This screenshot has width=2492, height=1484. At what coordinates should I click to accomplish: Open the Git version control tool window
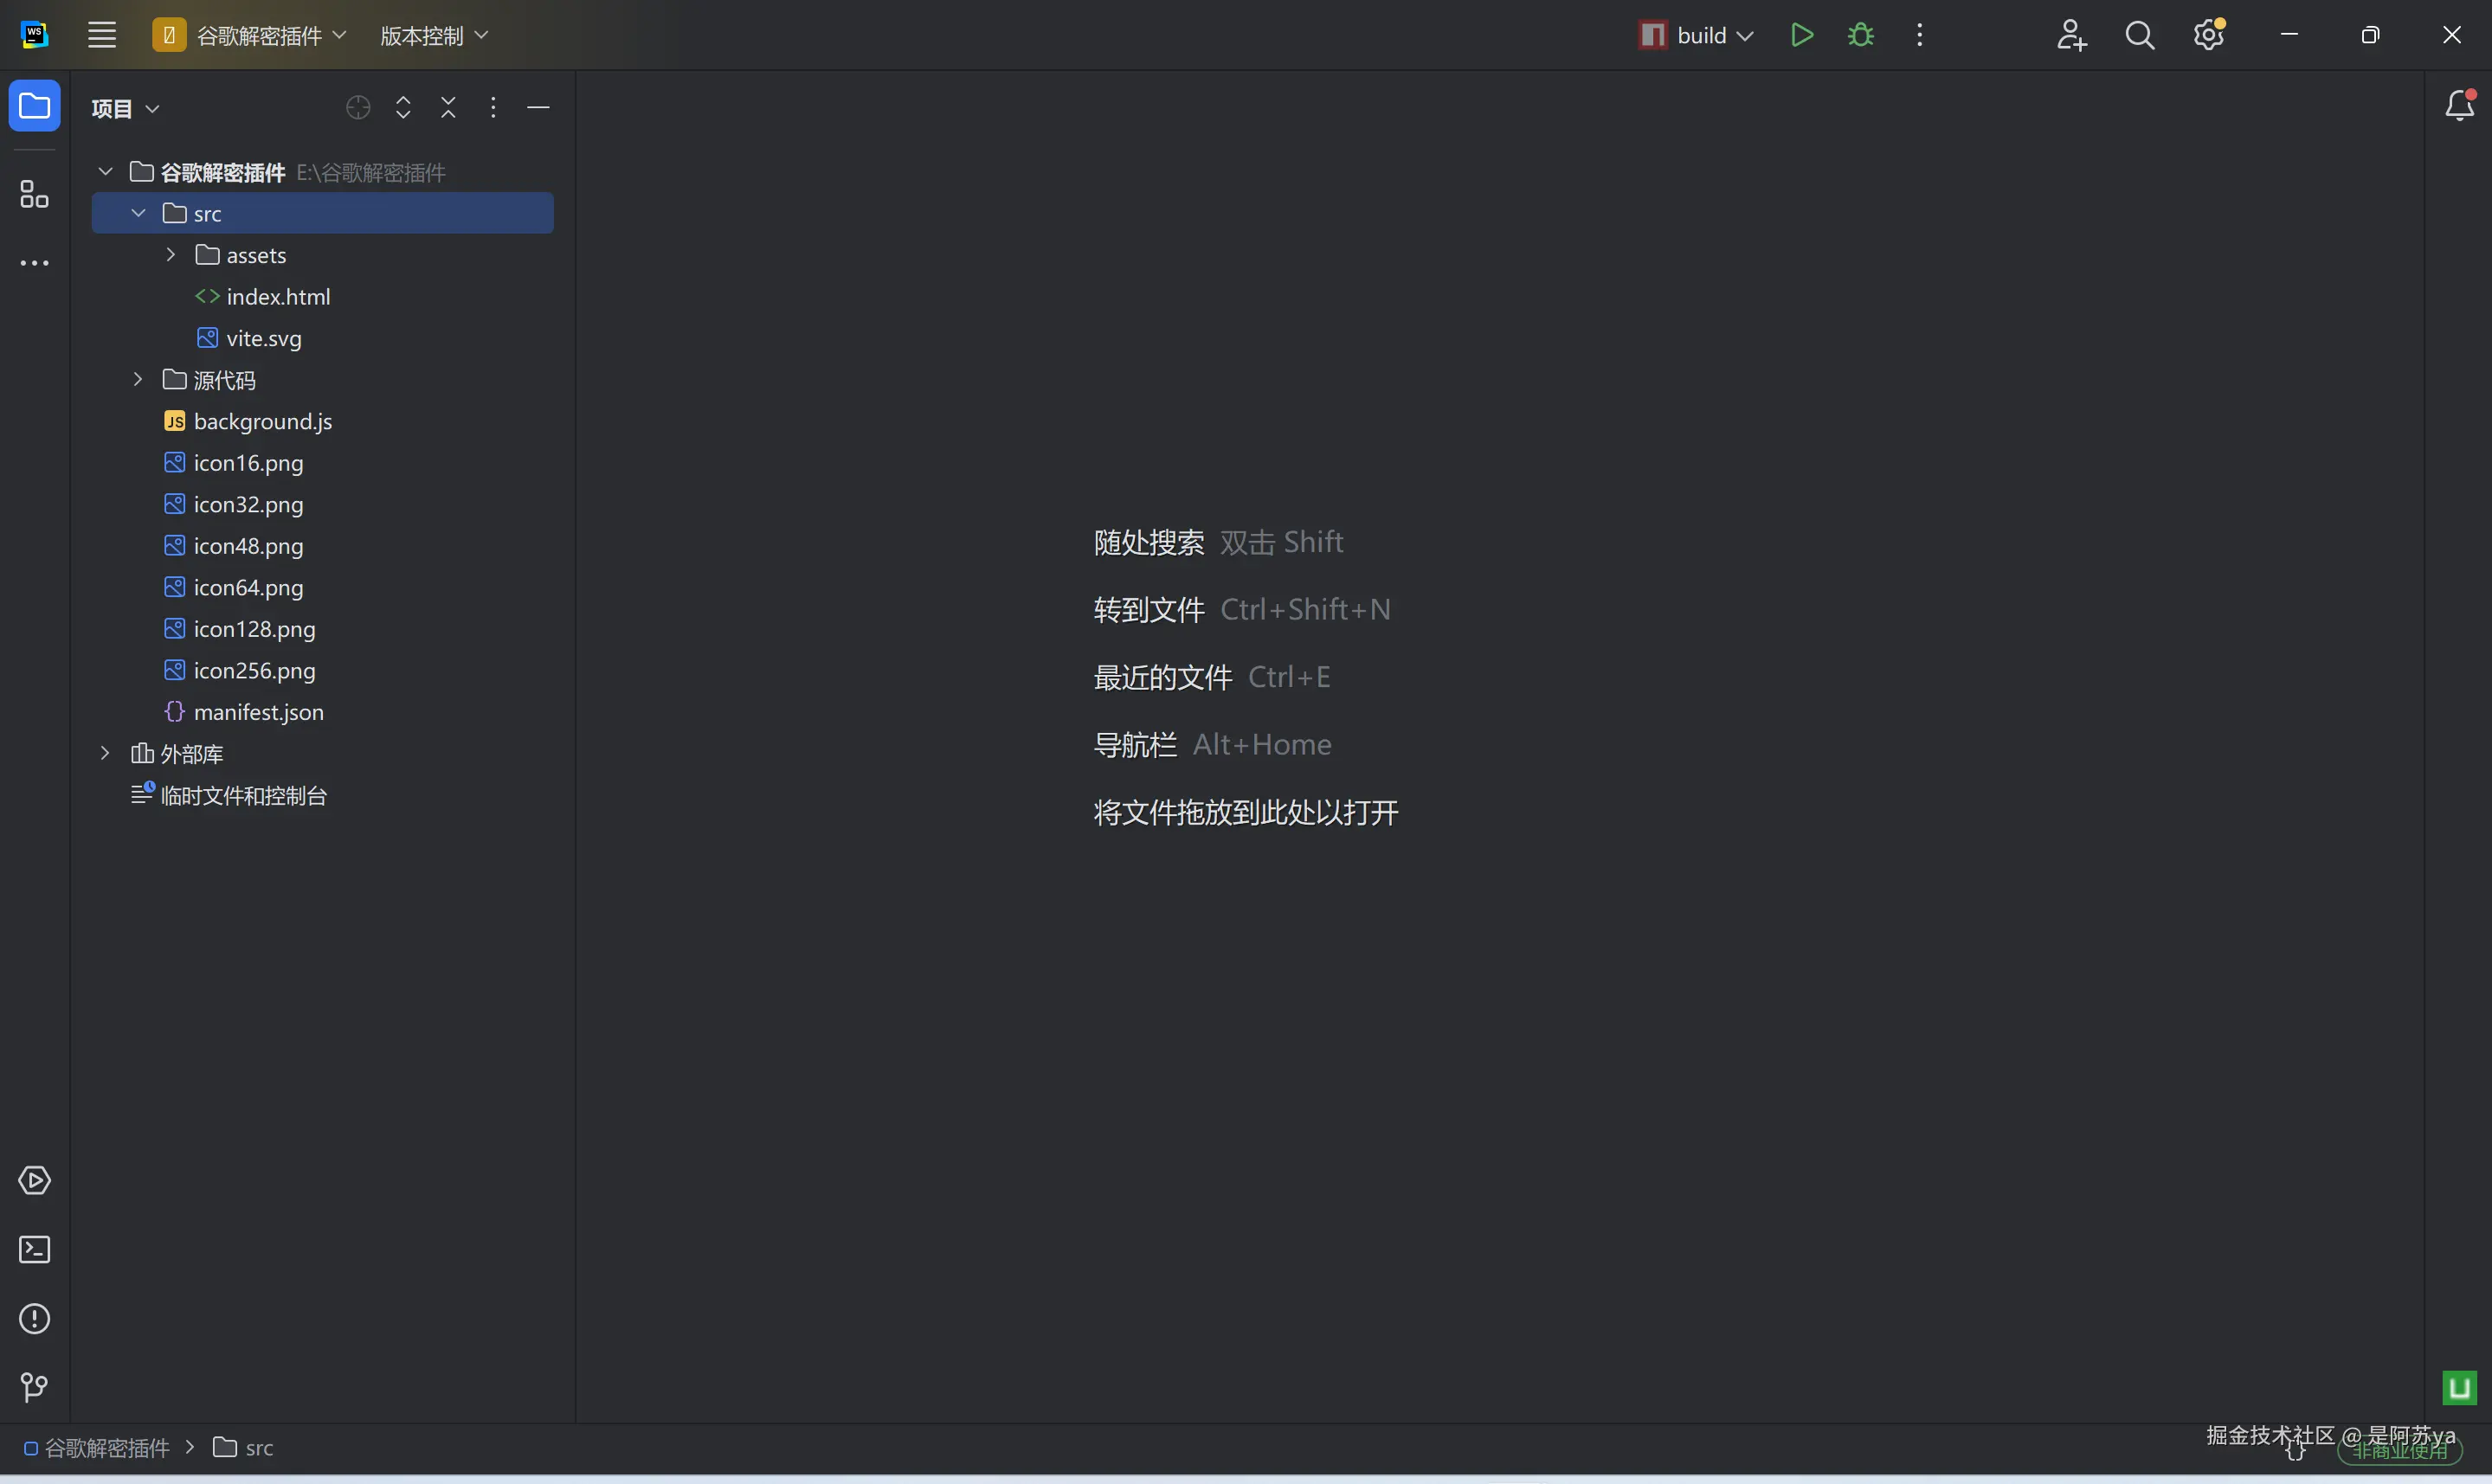pyautogui.click(x=34, y=1387)
